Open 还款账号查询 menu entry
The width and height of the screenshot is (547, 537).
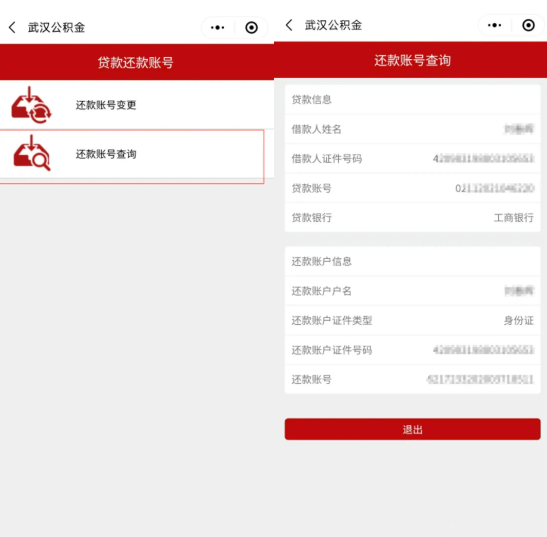coord(132,155)
